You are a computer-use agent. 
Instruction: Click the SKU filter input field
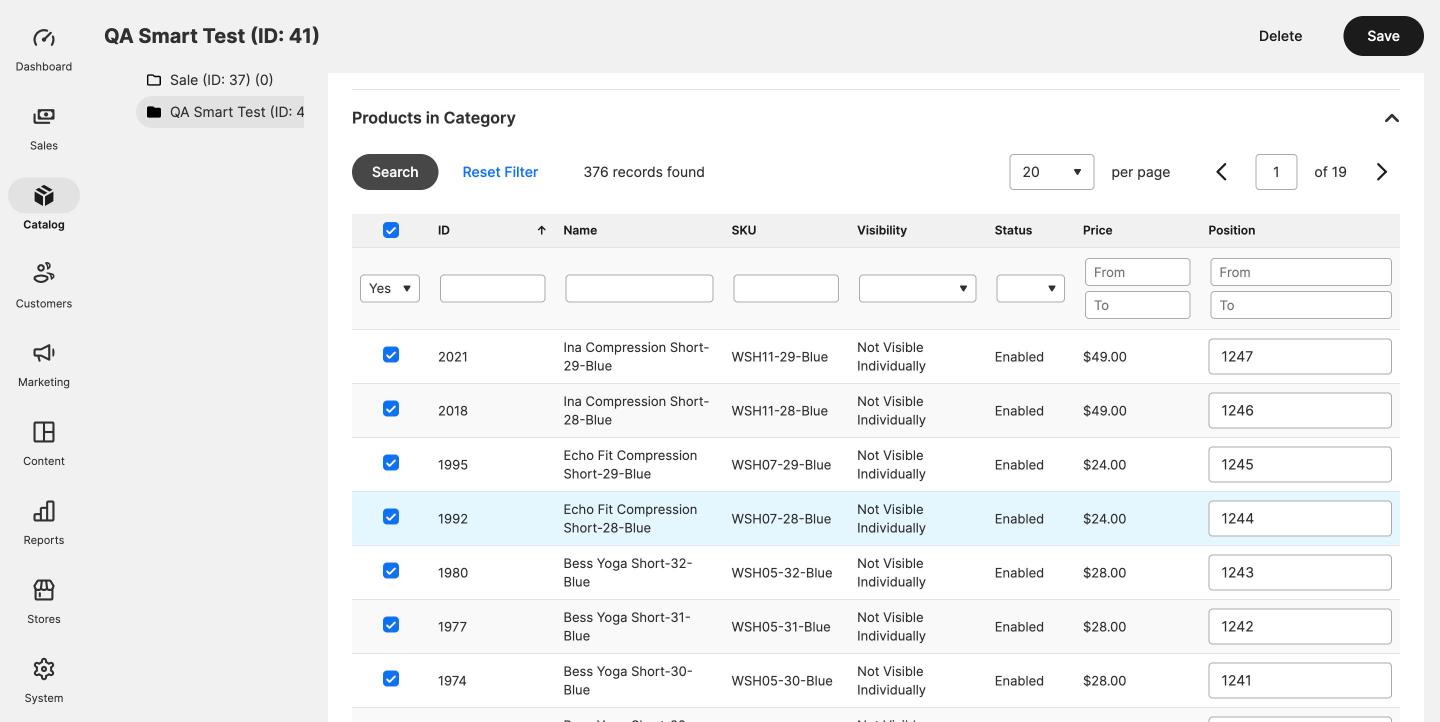tap(786, 288)
